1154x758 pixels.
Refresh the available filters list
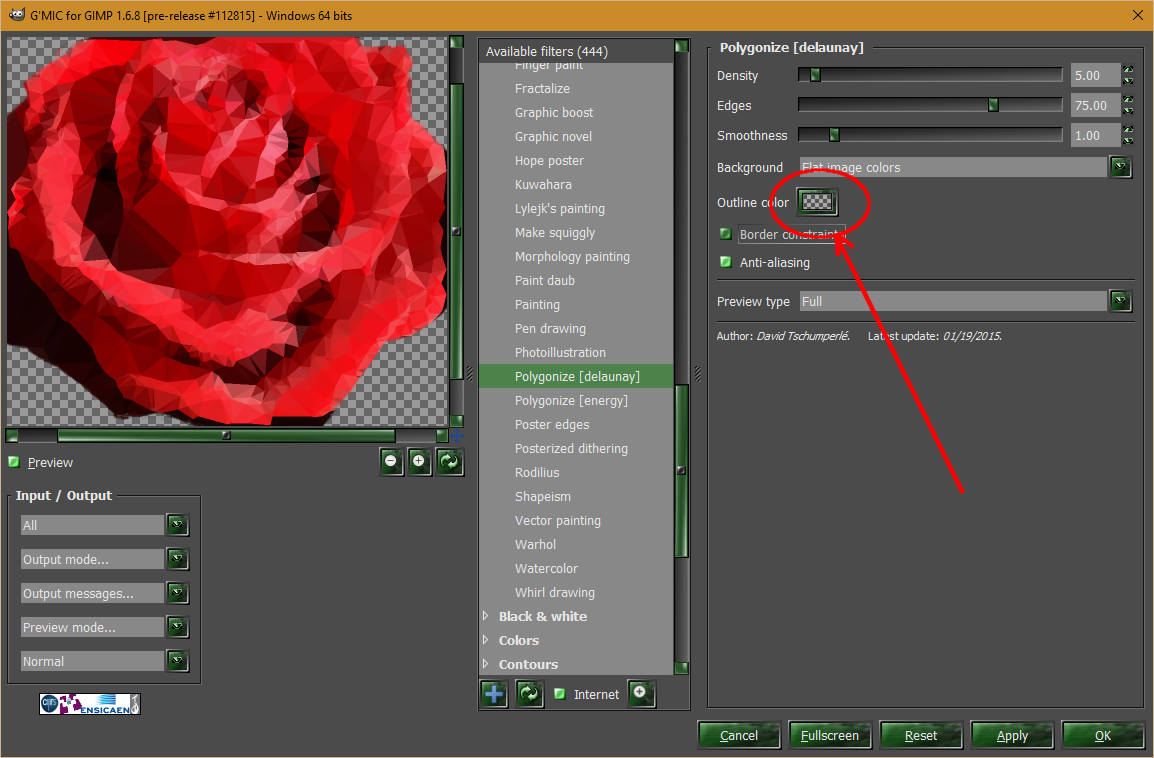tap(529, 694)
